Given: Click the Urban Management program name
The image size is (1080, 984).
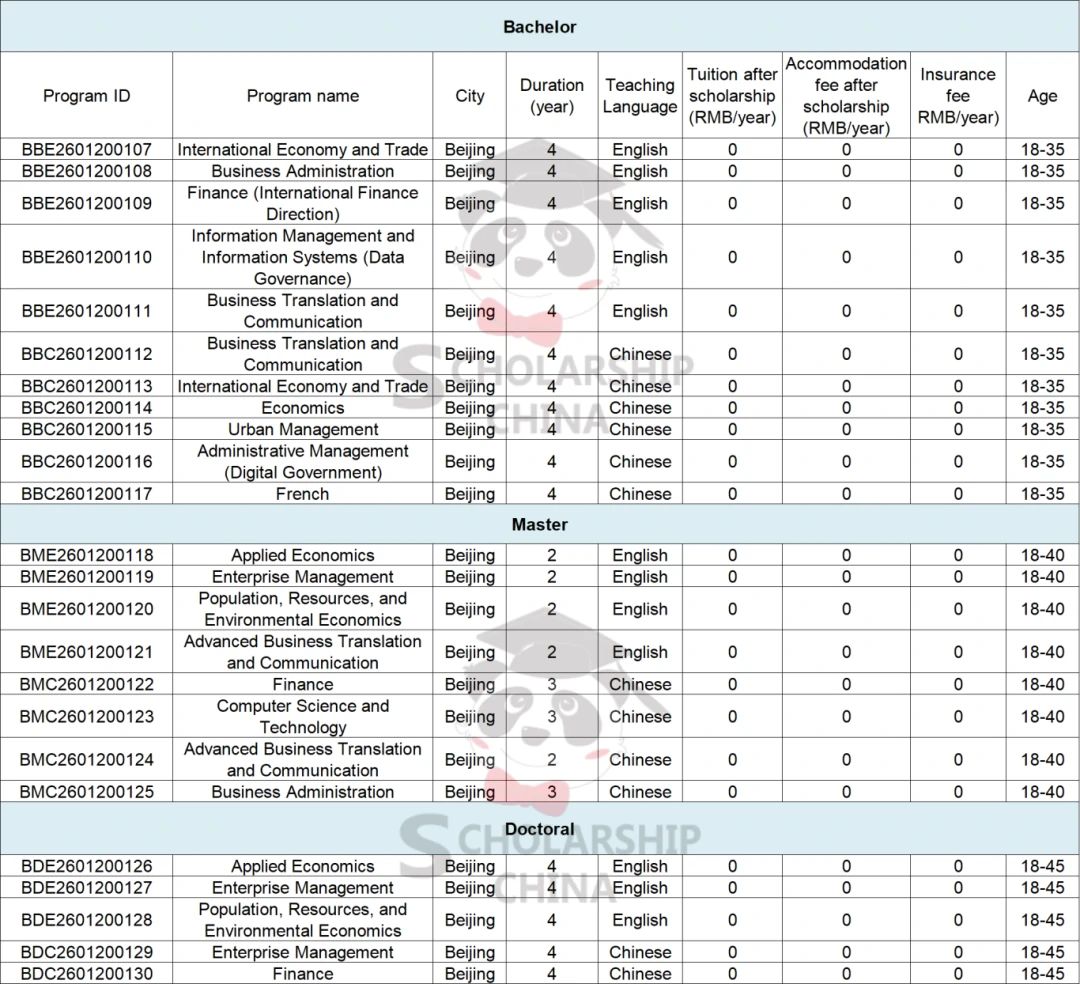Looking at the screenshot, I should [x=302, y=430].
